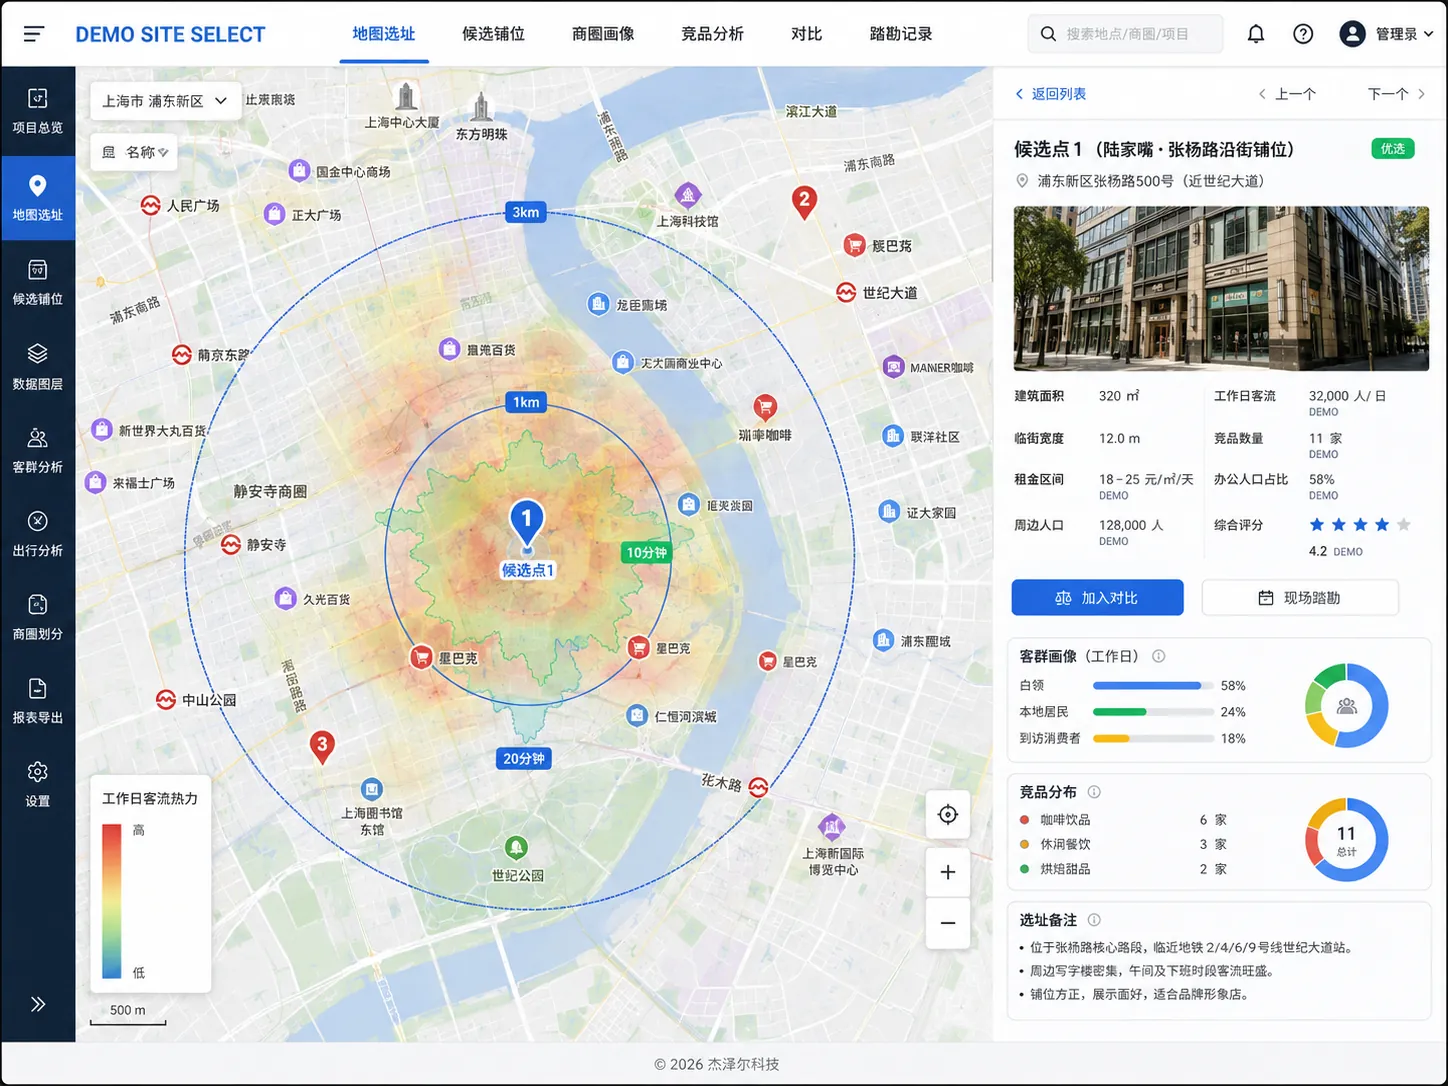Switch to 竞品分析 tab
This screenshot has width=1448, height=1086.
[712, 34]
